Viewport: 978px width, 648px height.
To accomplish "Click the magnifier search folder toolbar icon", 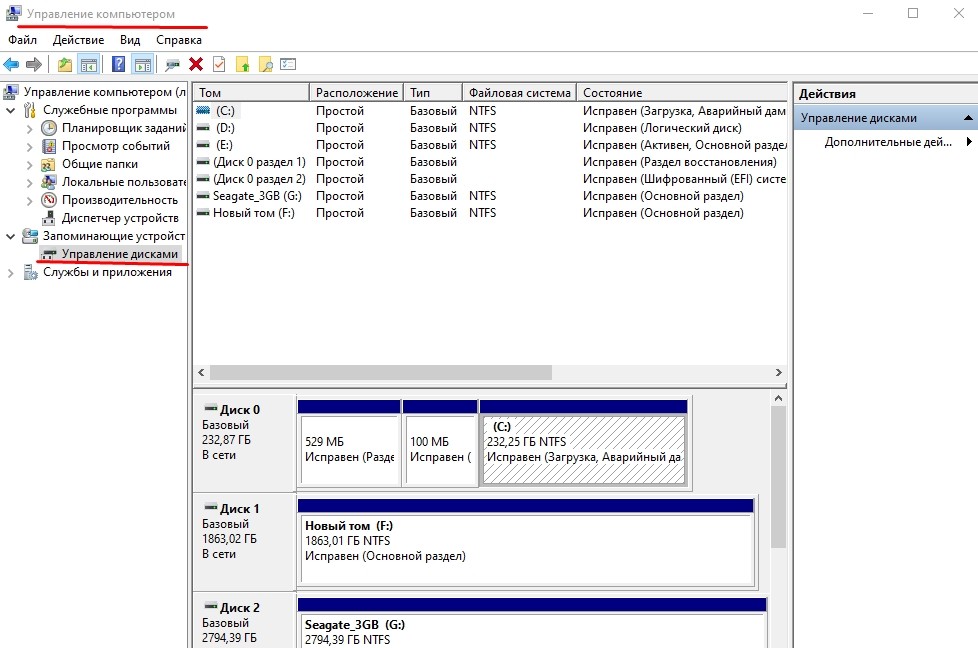I will (x=265, y=64).
